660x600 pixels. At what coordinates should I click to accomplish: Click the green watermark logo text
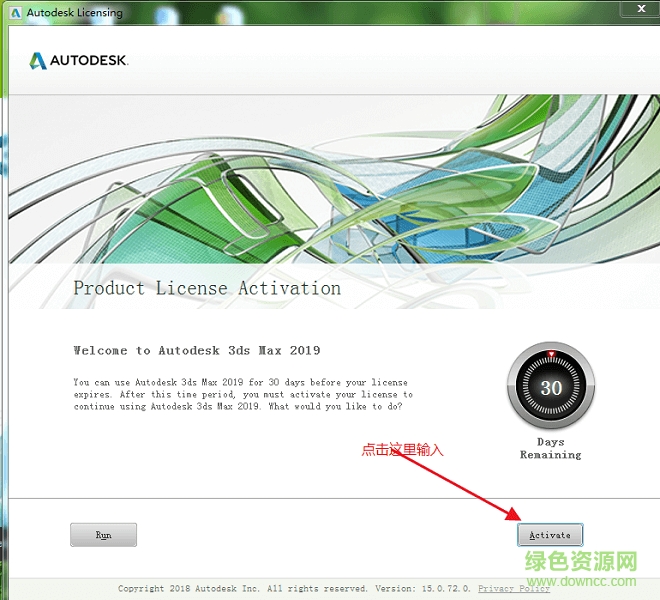pyautogui.click(x=581, y=562)
